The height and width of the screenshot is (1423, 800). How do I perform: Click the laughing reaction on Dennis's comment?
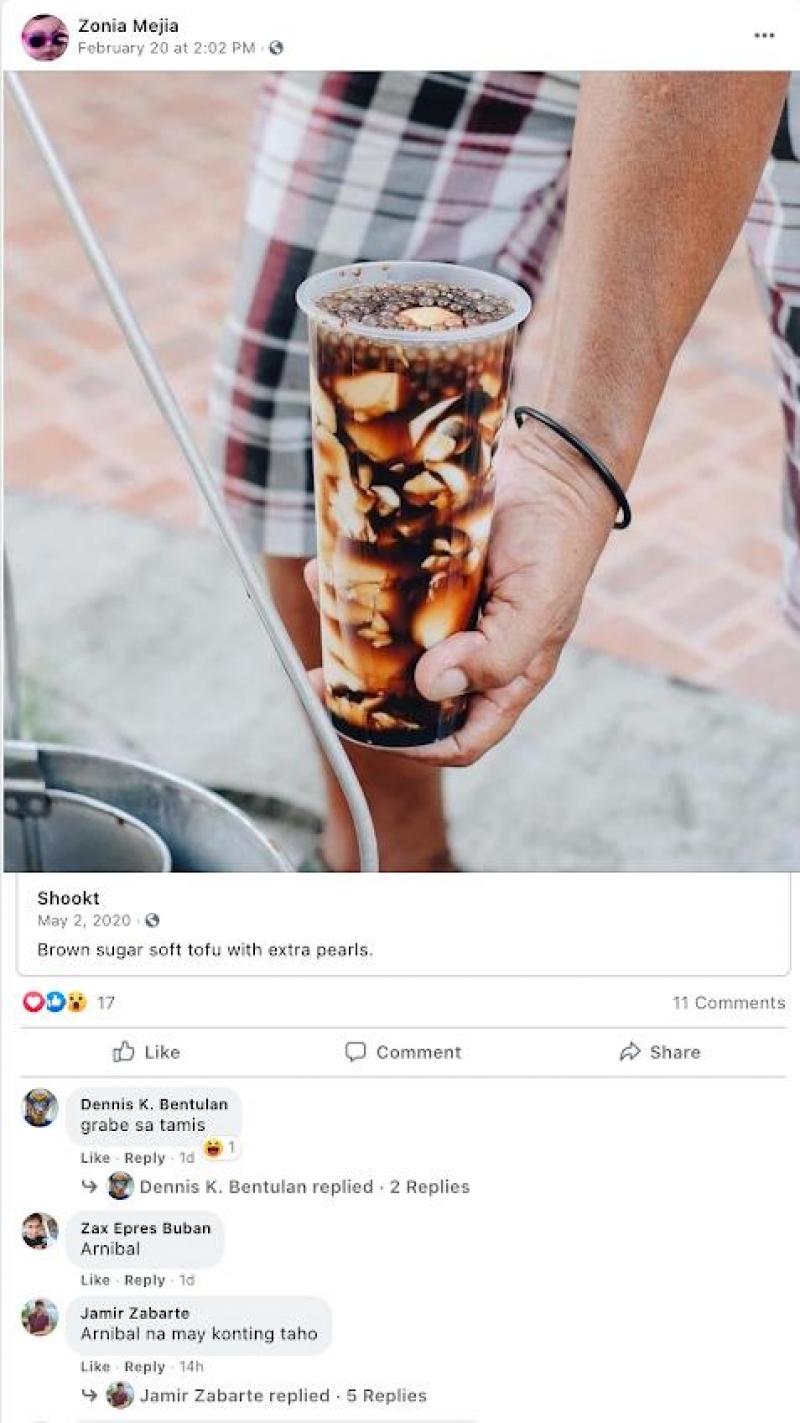click(x=214, y=1148)
